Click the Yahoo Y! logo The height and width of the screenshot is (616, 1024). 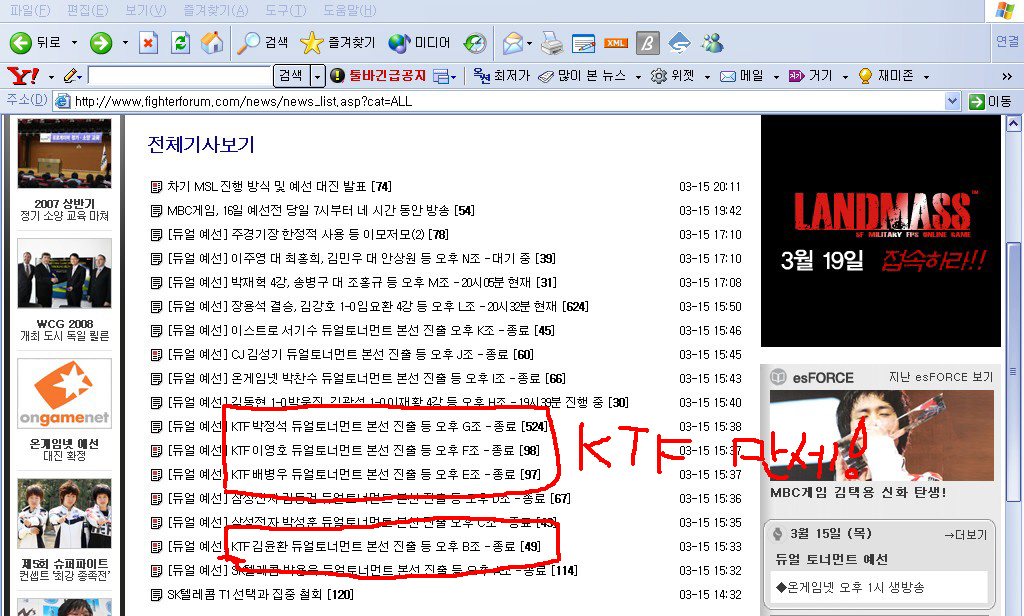click(23, 76)
